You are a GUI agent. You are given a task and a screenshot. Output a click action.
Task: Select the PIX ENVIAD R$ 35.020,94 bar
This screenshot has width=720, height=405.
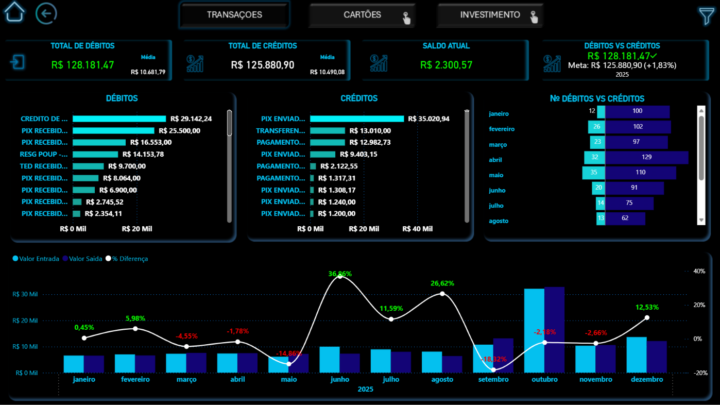(357, 119)
